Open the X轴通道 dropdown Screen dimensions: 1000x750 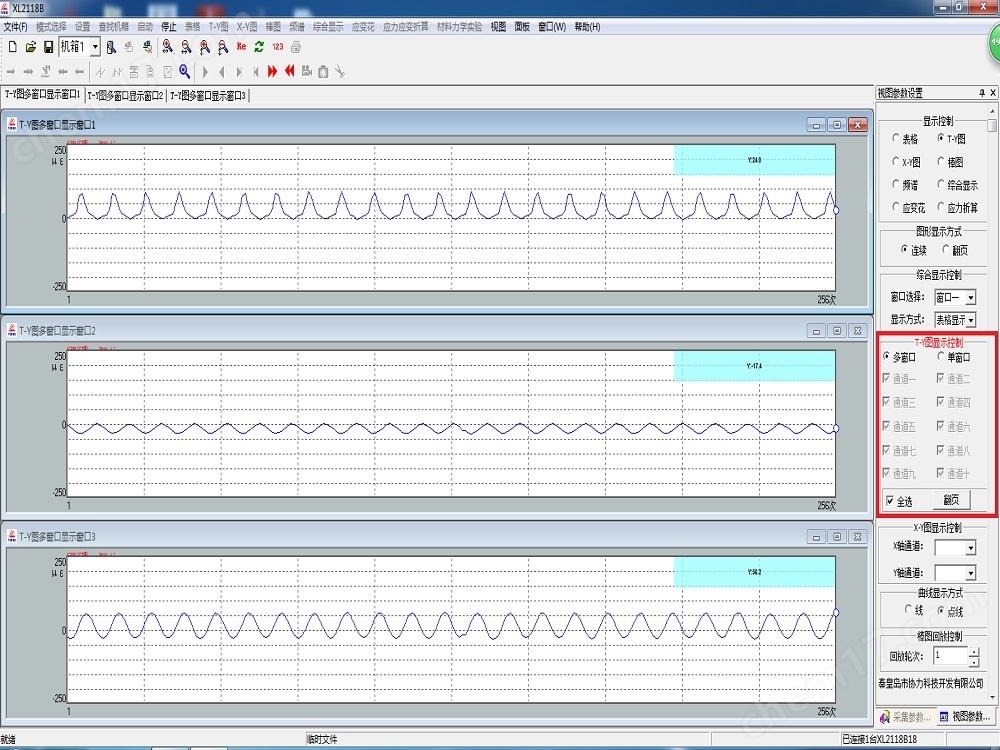click(x=970, y=547)
